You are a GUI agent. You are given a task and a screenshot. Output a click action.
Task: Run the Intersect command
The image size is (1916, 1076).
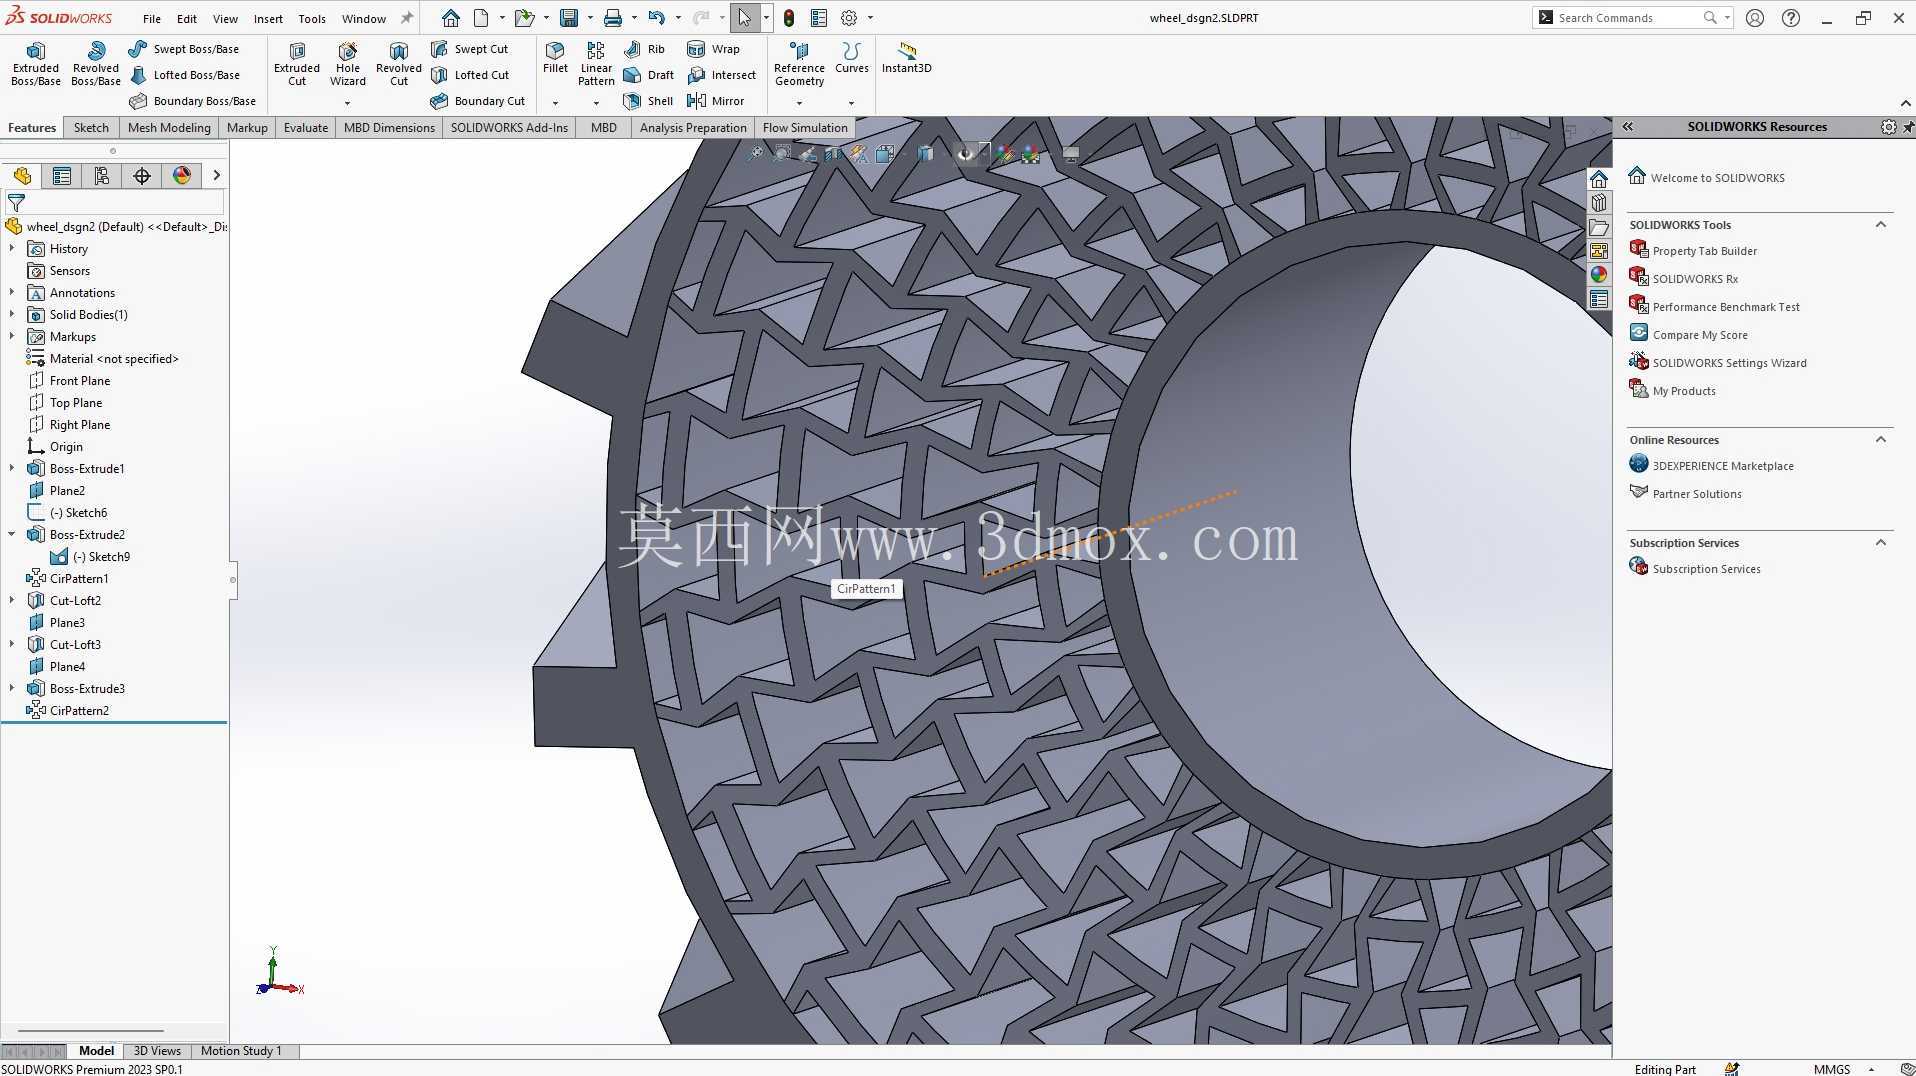click(x=721, y=75)
